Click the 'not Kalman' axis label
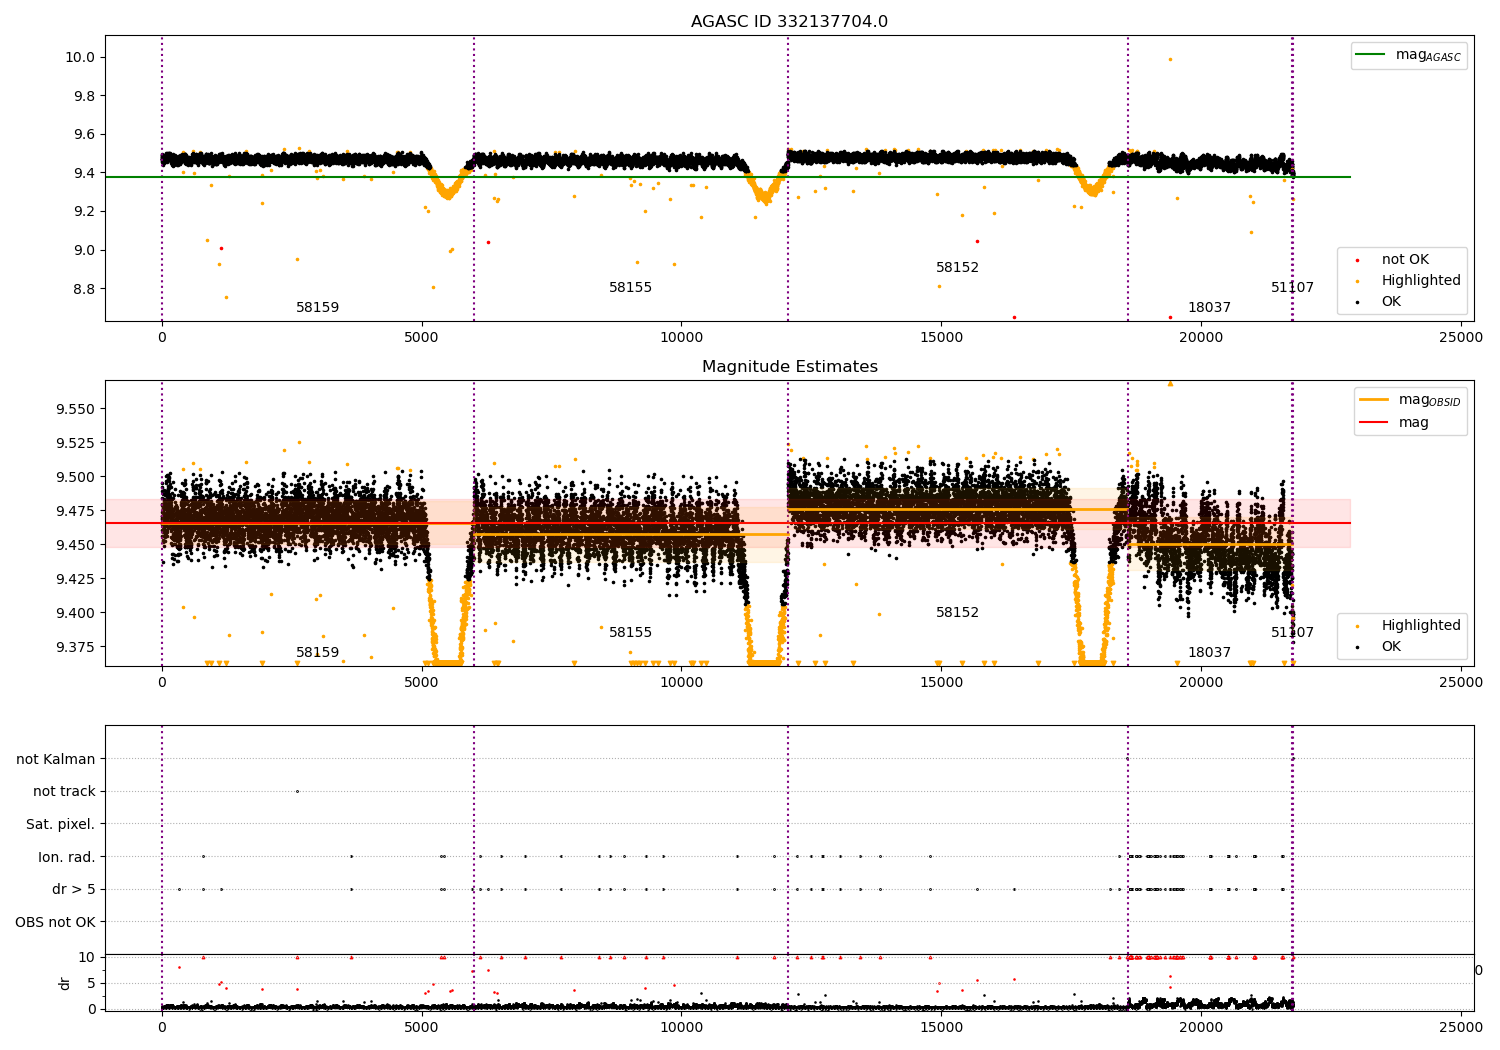The width and height of the screenshot is (1500, 1050). click(56, 759)
